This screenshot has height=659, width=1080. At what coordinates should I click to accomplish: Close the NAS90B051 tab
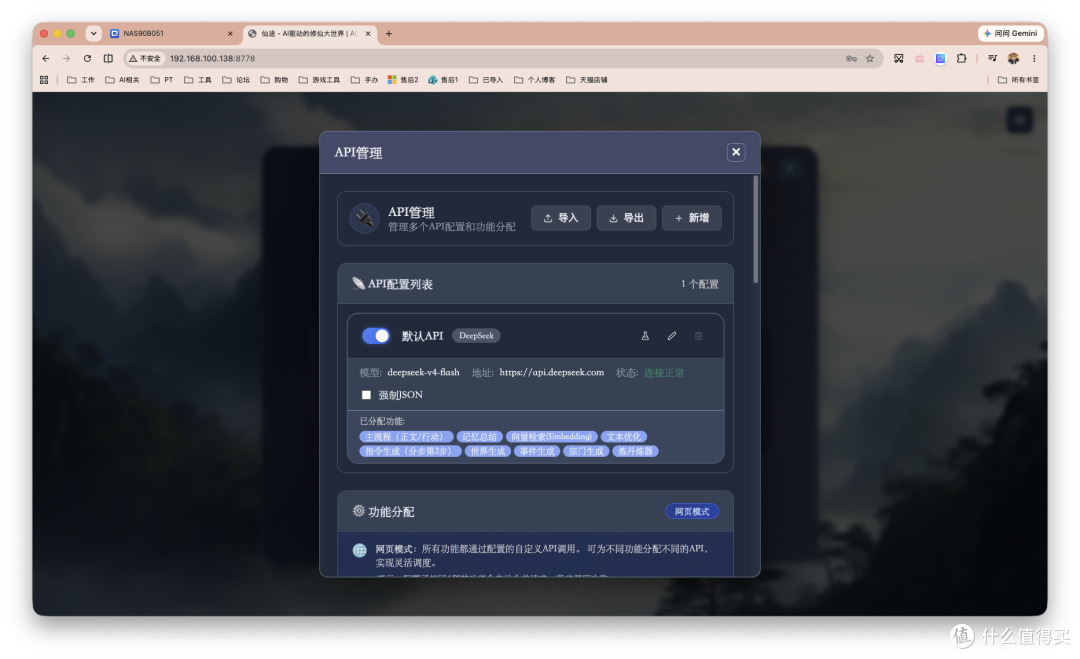coord(230,33)
